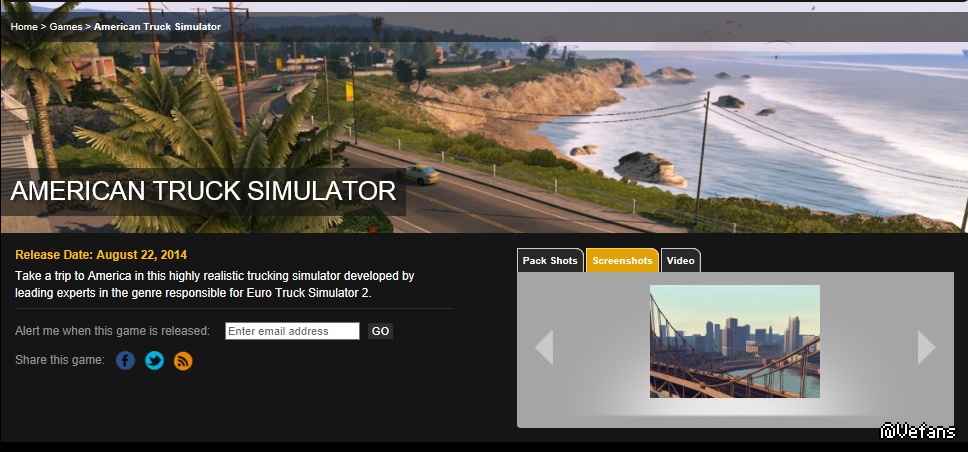Open the Video tab
This screenshot has width=968, height=452.
[x=680, y=261]
